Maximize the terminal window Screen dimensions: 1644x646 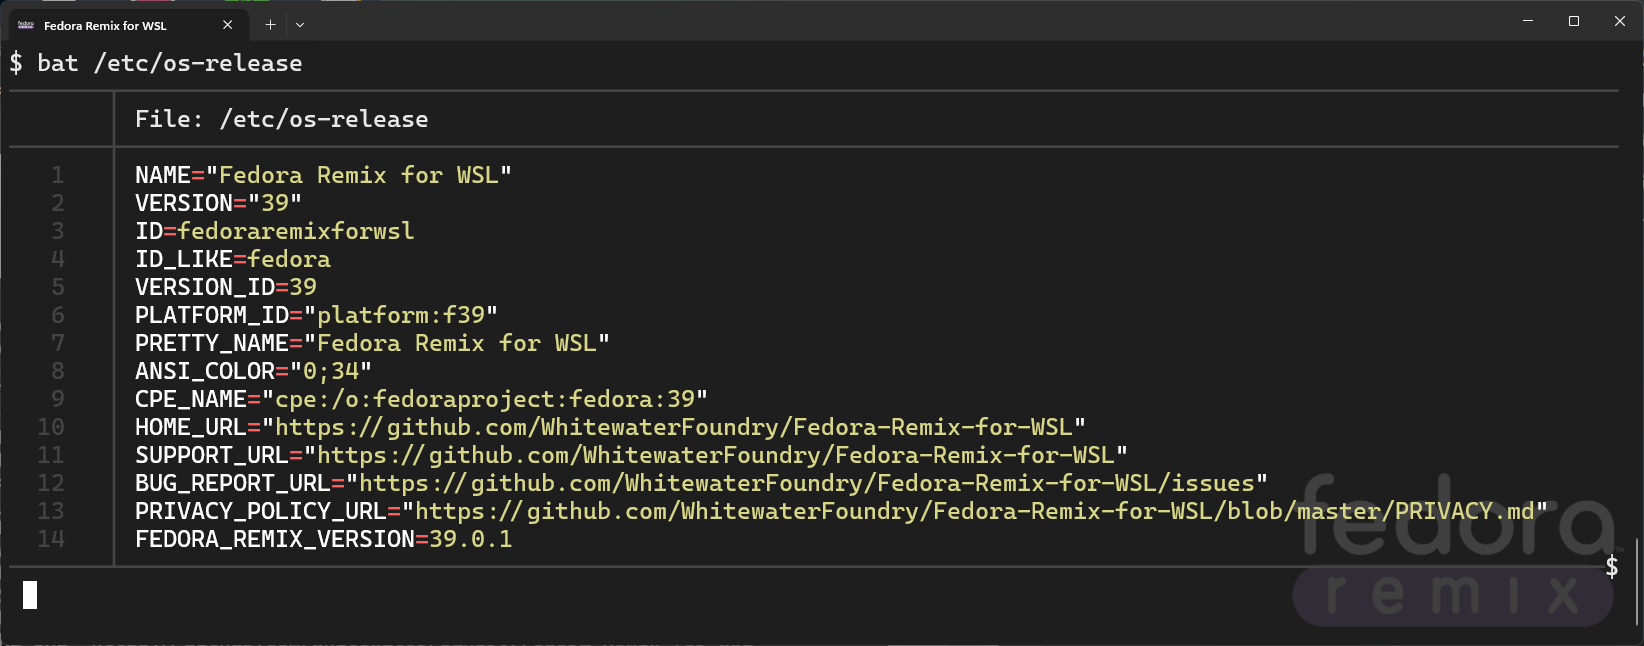[x=1574, y=21]
